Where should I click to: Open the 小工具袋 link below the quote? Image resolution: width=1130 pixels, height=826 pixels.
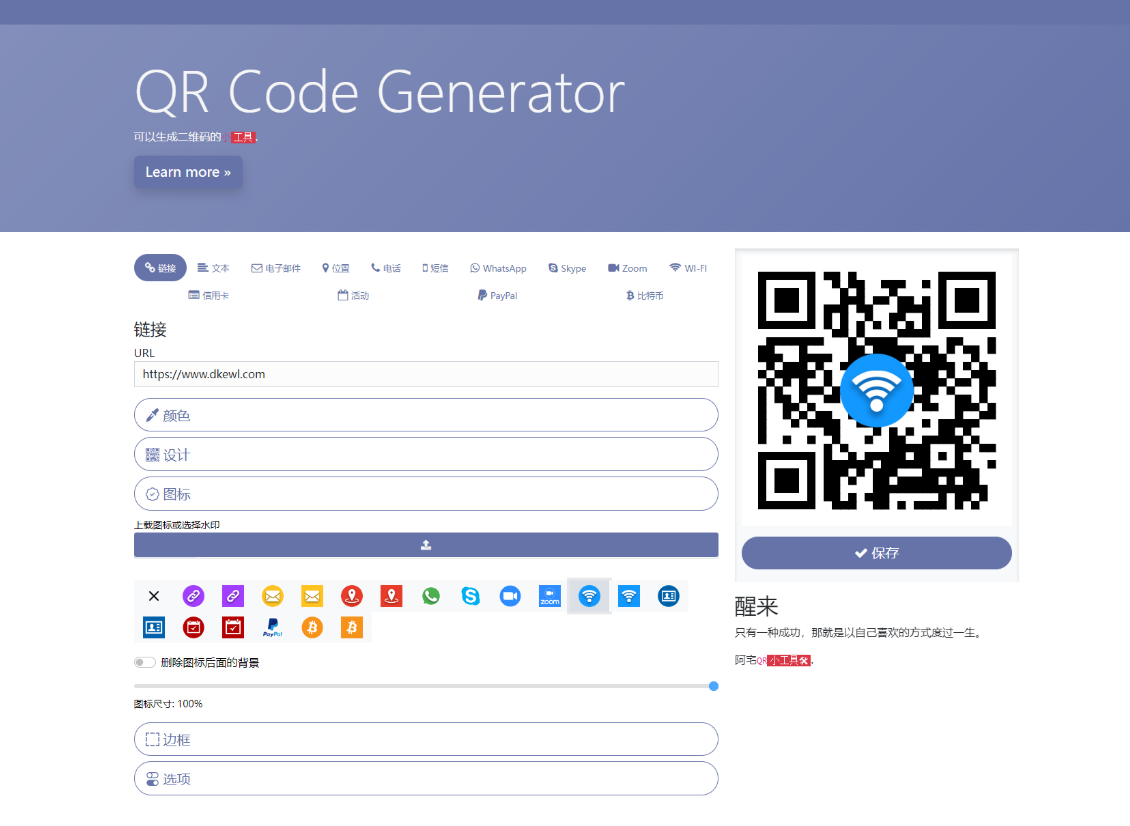(789, 660)
